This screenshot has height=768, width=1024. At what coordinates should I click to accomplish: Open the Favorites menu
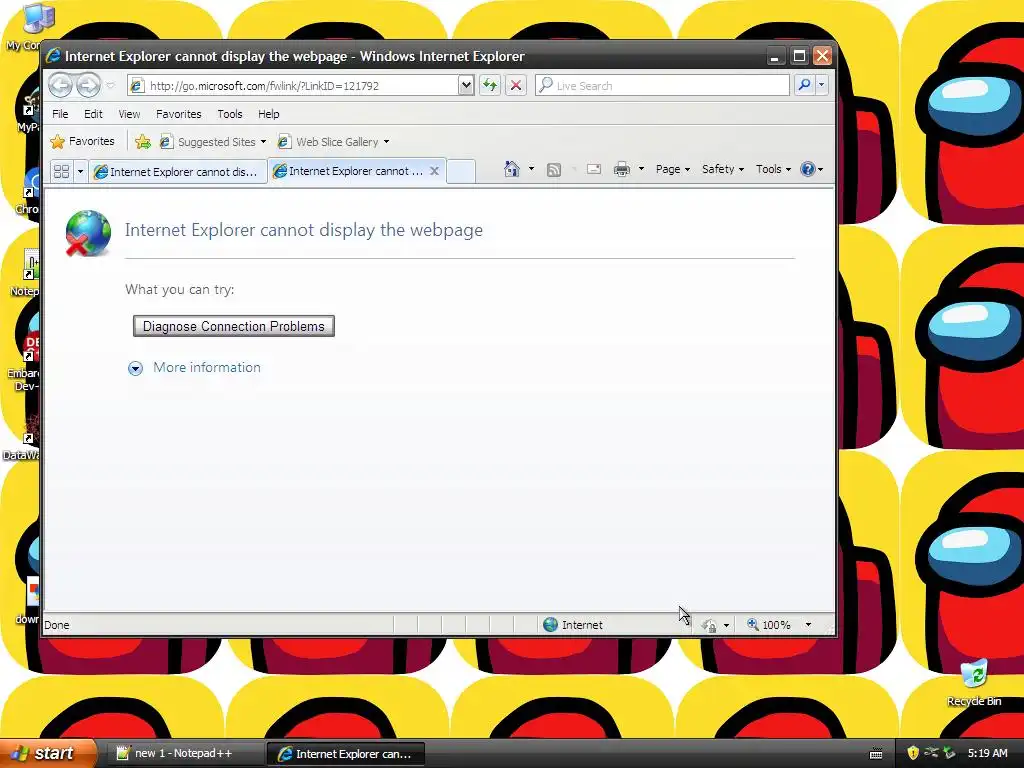pos(178,114)
